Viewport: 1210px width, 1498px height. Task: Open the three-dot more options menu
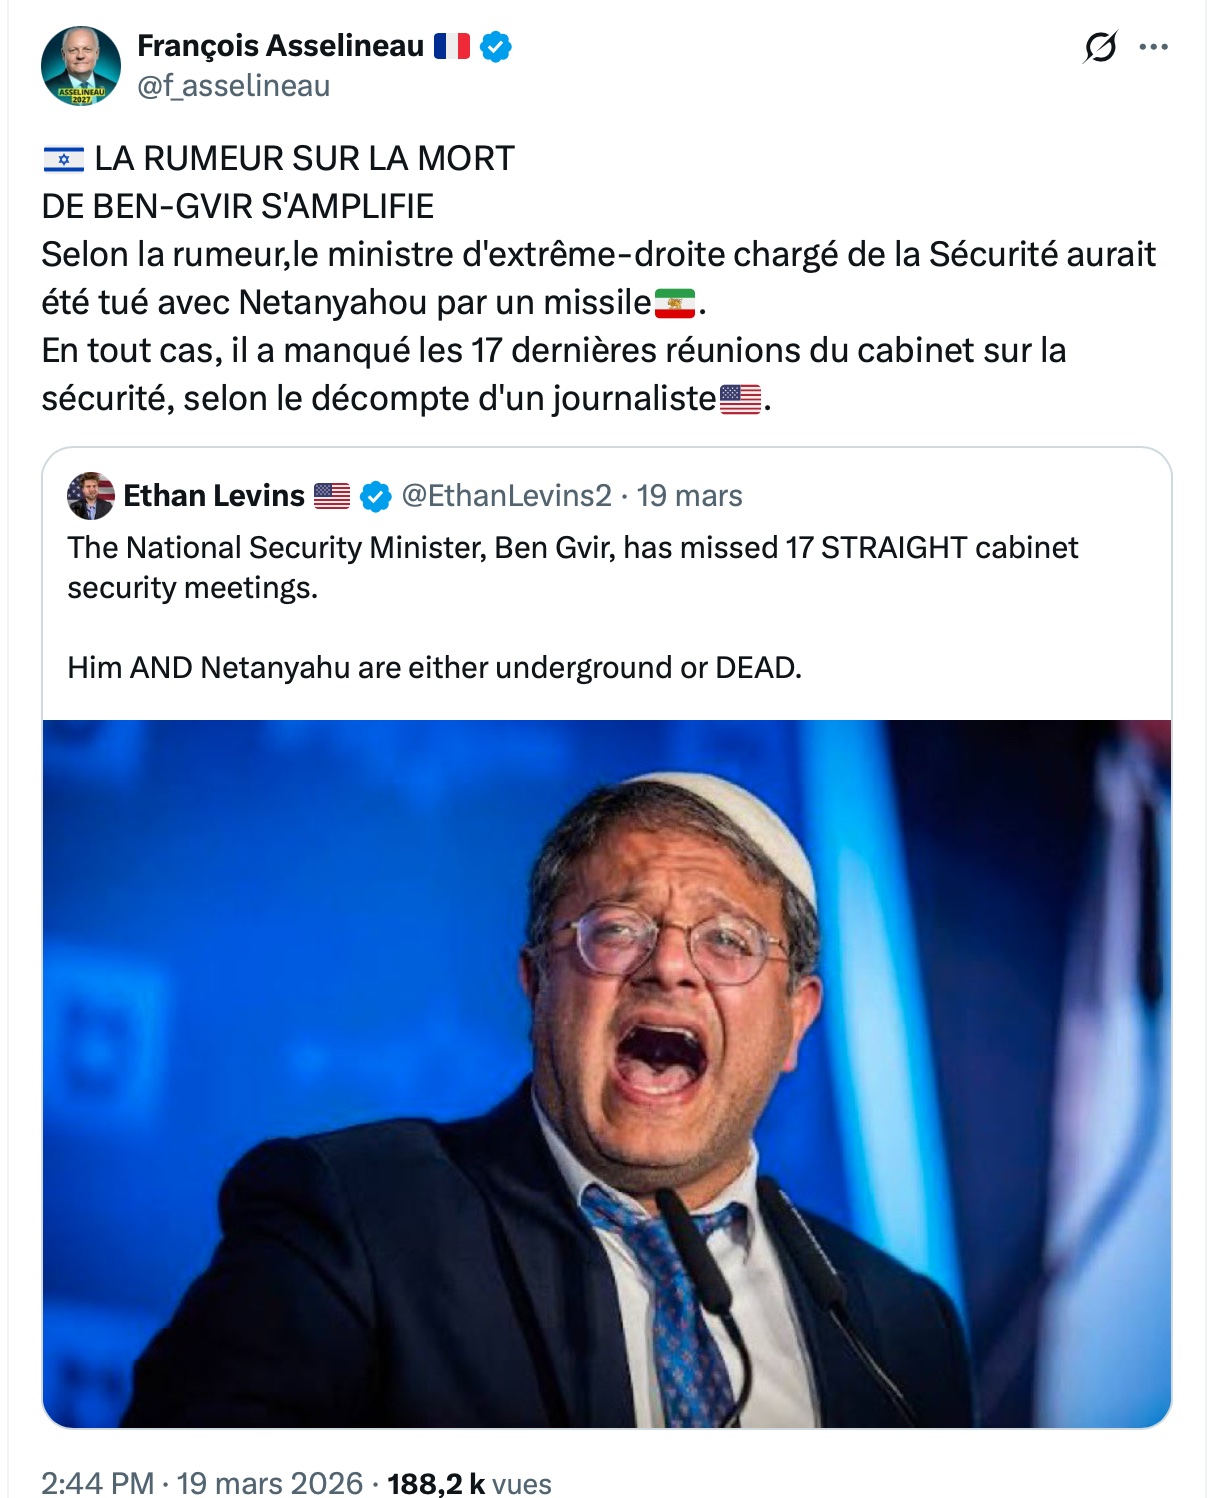point(1153,47)
